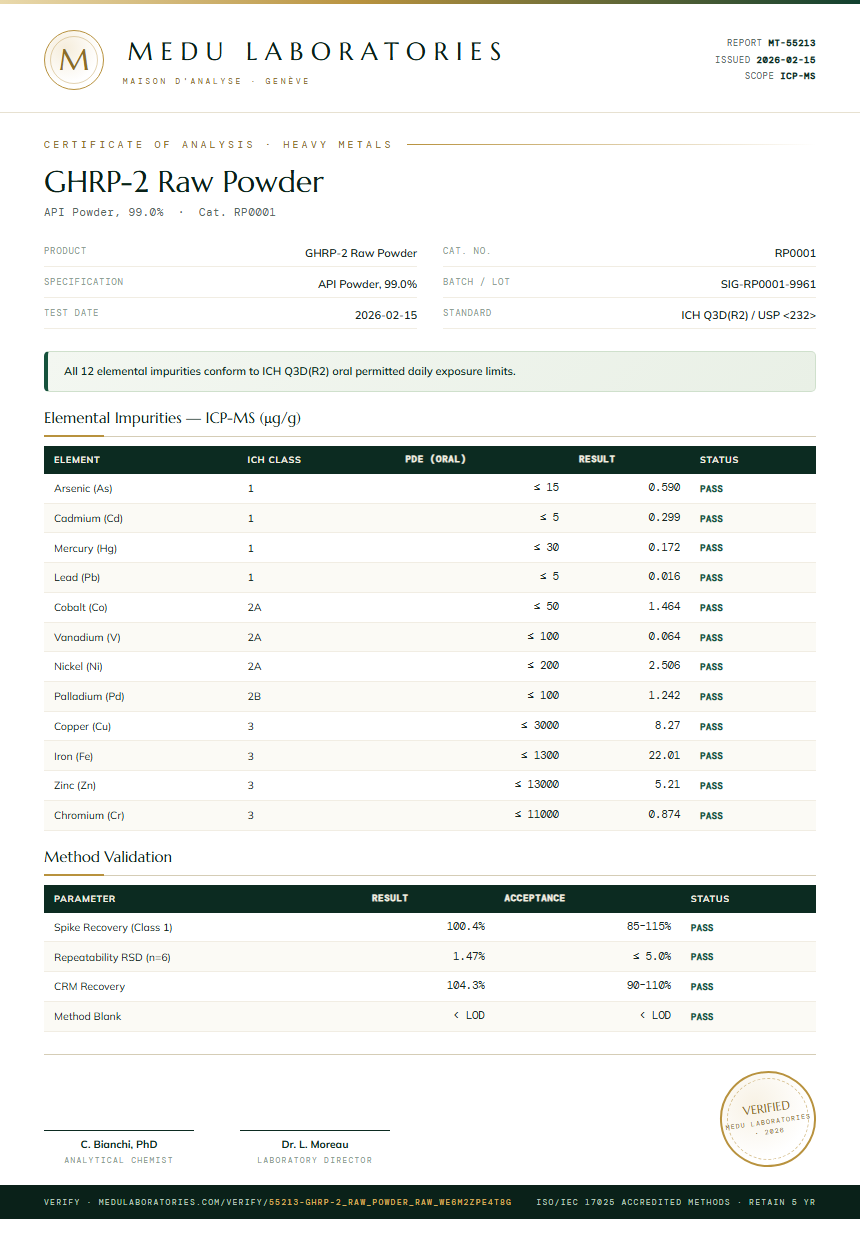The image size is (860, 1249).
Task: Click the PDE (ORAL) column header
Action: tap(436, 460)
